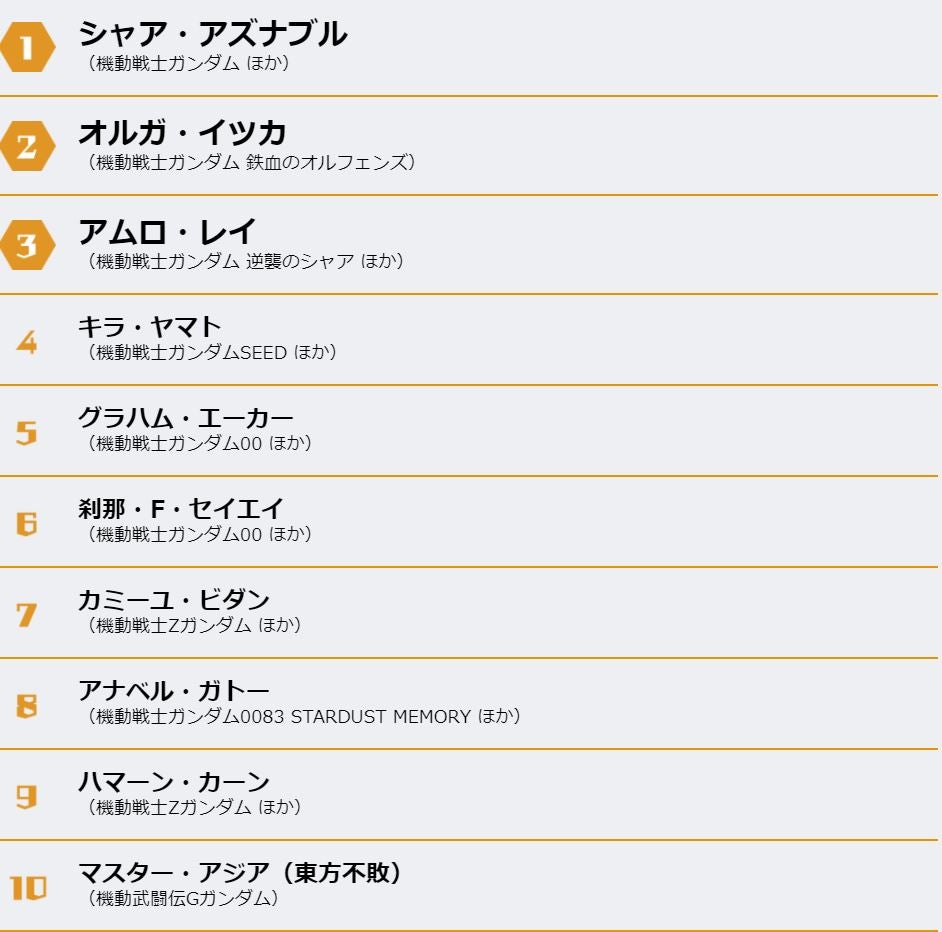Select the name オルガ・イツカ
This screenshot has height=932, width=942.
[182, 132]
